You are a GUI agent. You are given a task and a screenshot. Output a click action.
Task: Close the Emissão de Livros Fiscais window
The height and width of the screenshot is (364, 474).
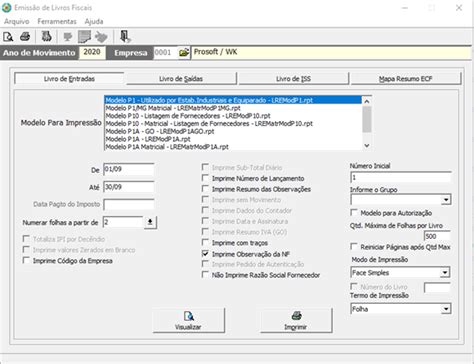tap(459, 8)
